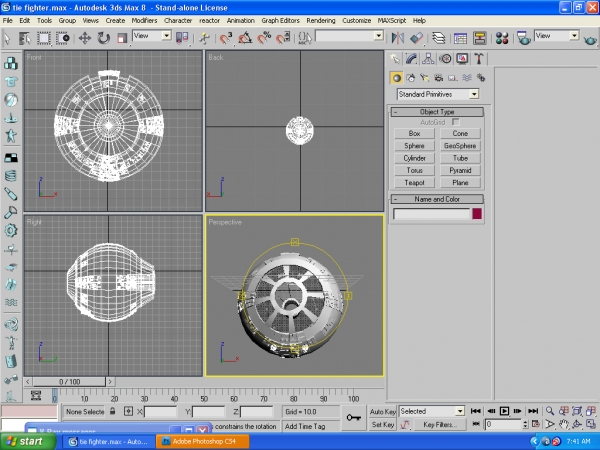Open the Standard Primitives dropdown

tap(438, 94)
